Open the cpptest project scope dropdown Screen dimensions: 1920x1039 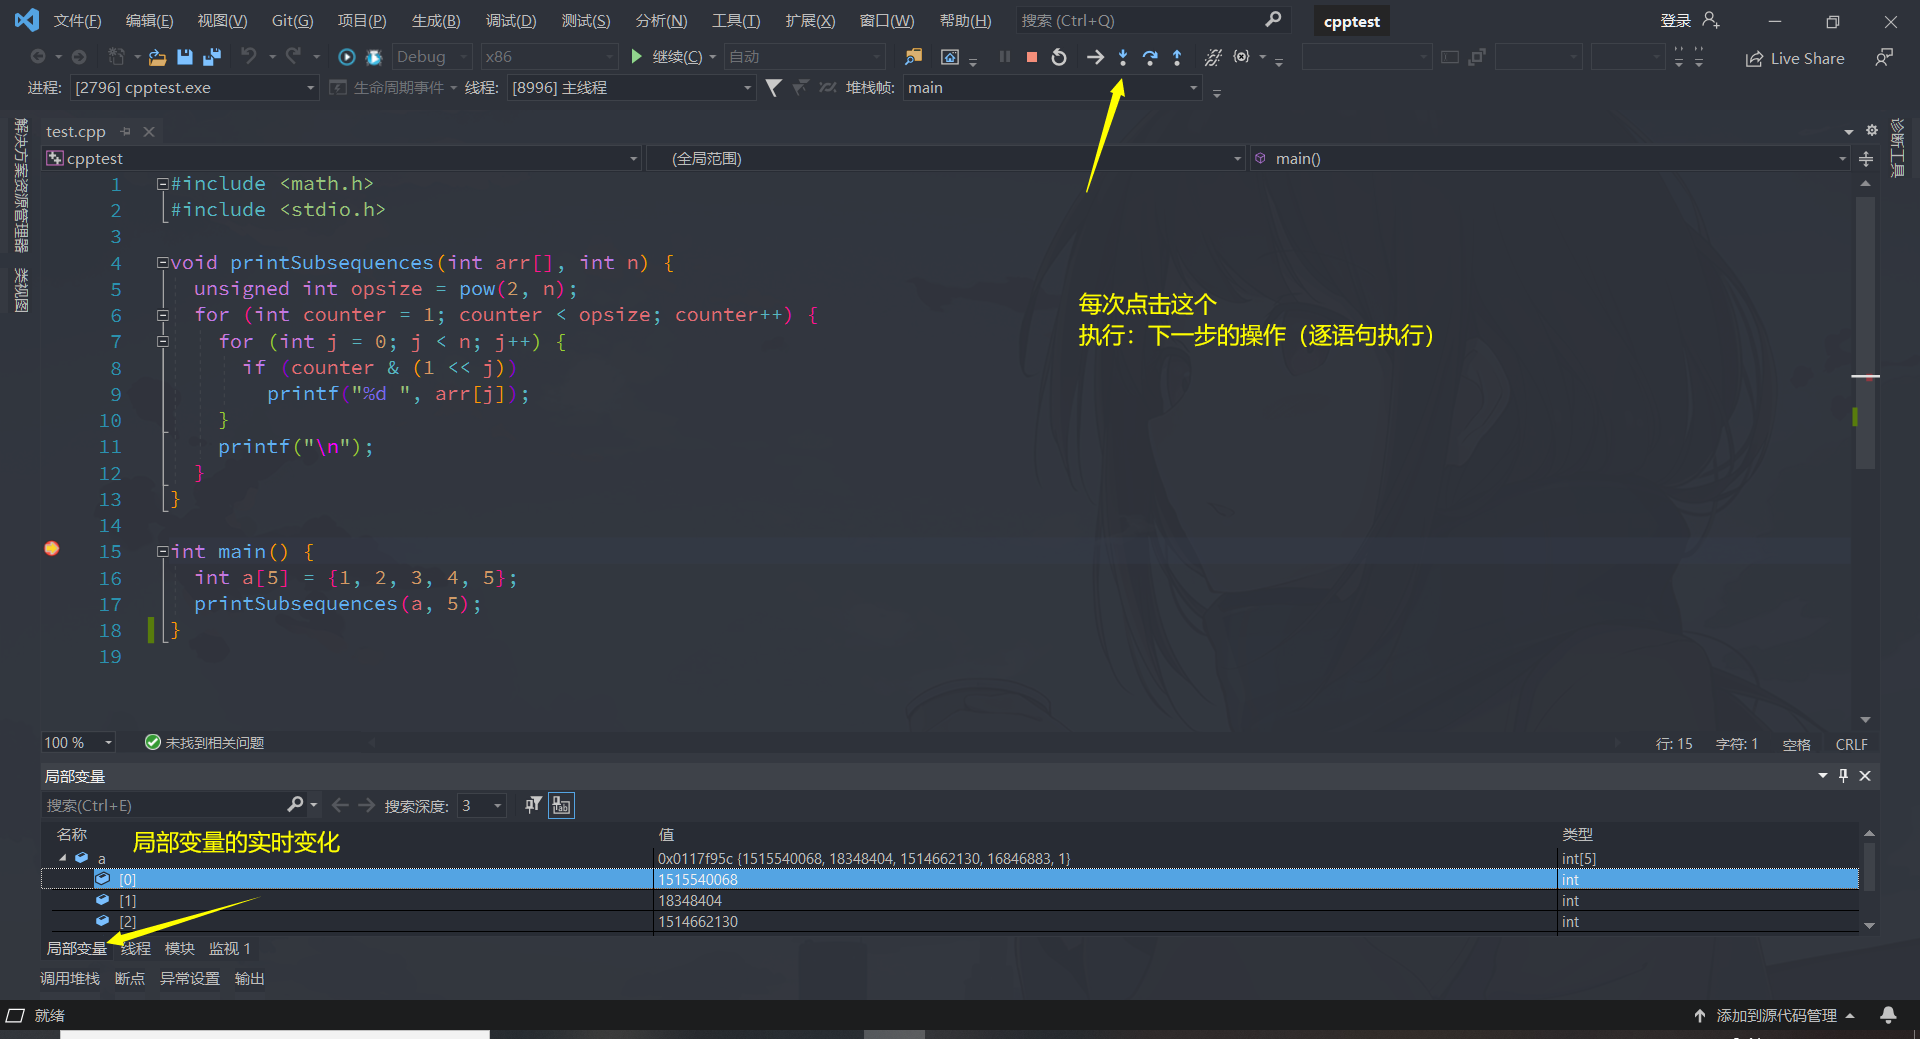click(x=342, y=159)
